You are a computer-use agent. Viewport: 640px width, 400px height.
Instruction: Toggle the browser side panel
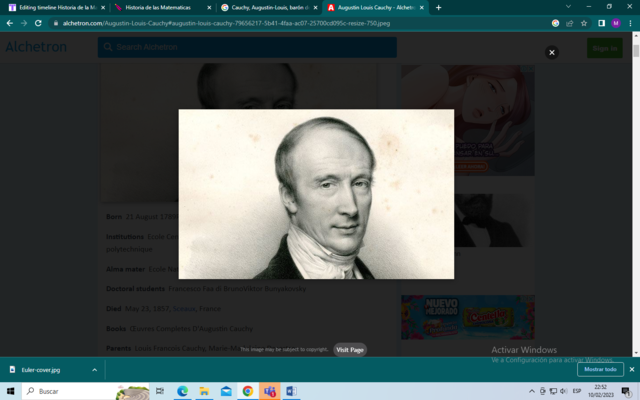601,23
